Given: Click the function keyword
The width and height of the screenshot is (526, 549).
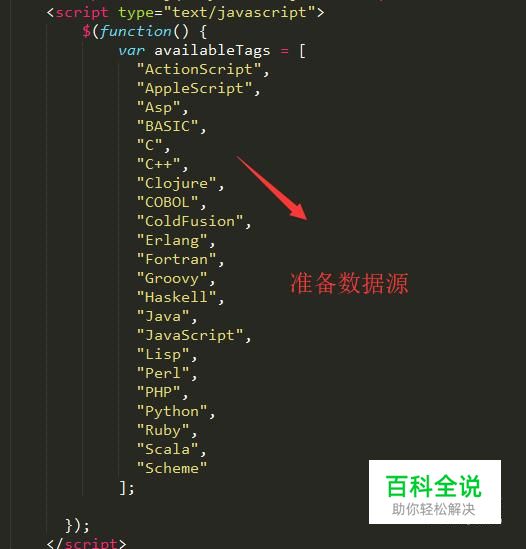Looking at the screenshot, I should pyautogui.click(x=136, y=31).
